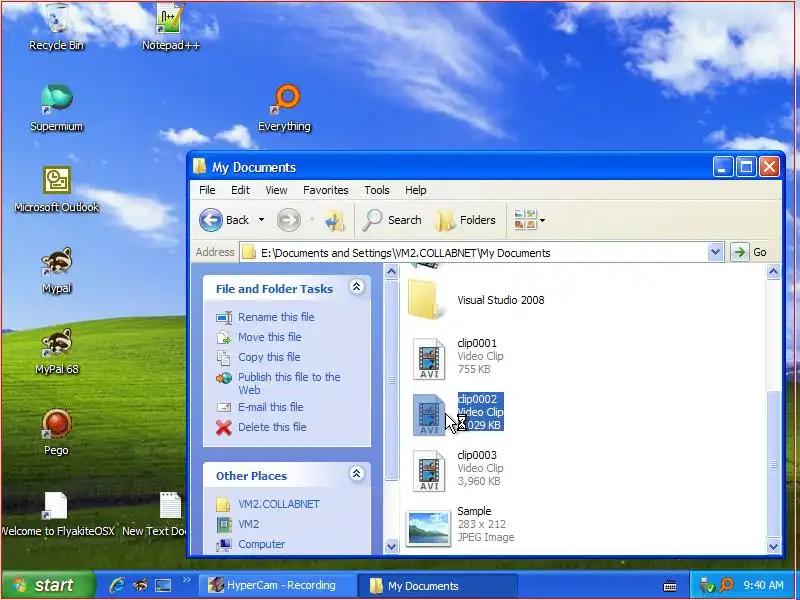Click the Back button in My Documents
The image size is (800, 600).
point(224,220)
